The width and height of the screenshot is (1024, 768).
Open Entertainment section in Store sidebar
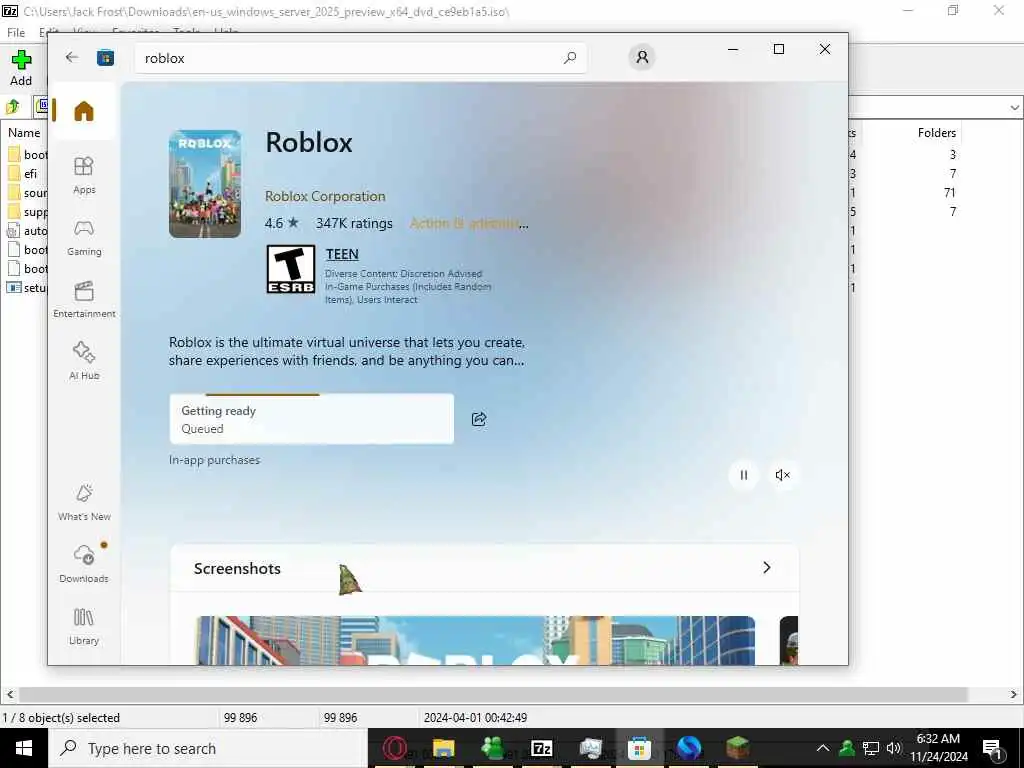(x=84, y=300)
